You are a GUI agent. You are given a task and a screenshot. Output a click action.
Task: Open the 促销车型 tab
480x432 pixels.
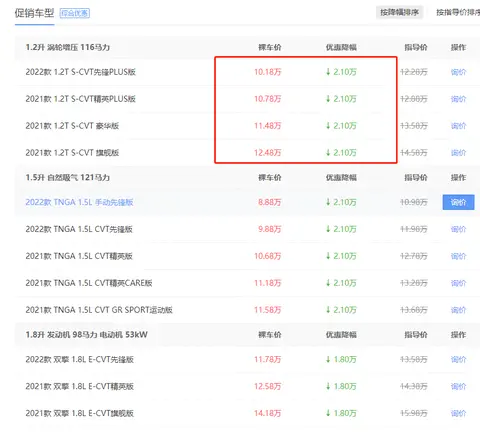pyautogui.click(x=34, y=13)
